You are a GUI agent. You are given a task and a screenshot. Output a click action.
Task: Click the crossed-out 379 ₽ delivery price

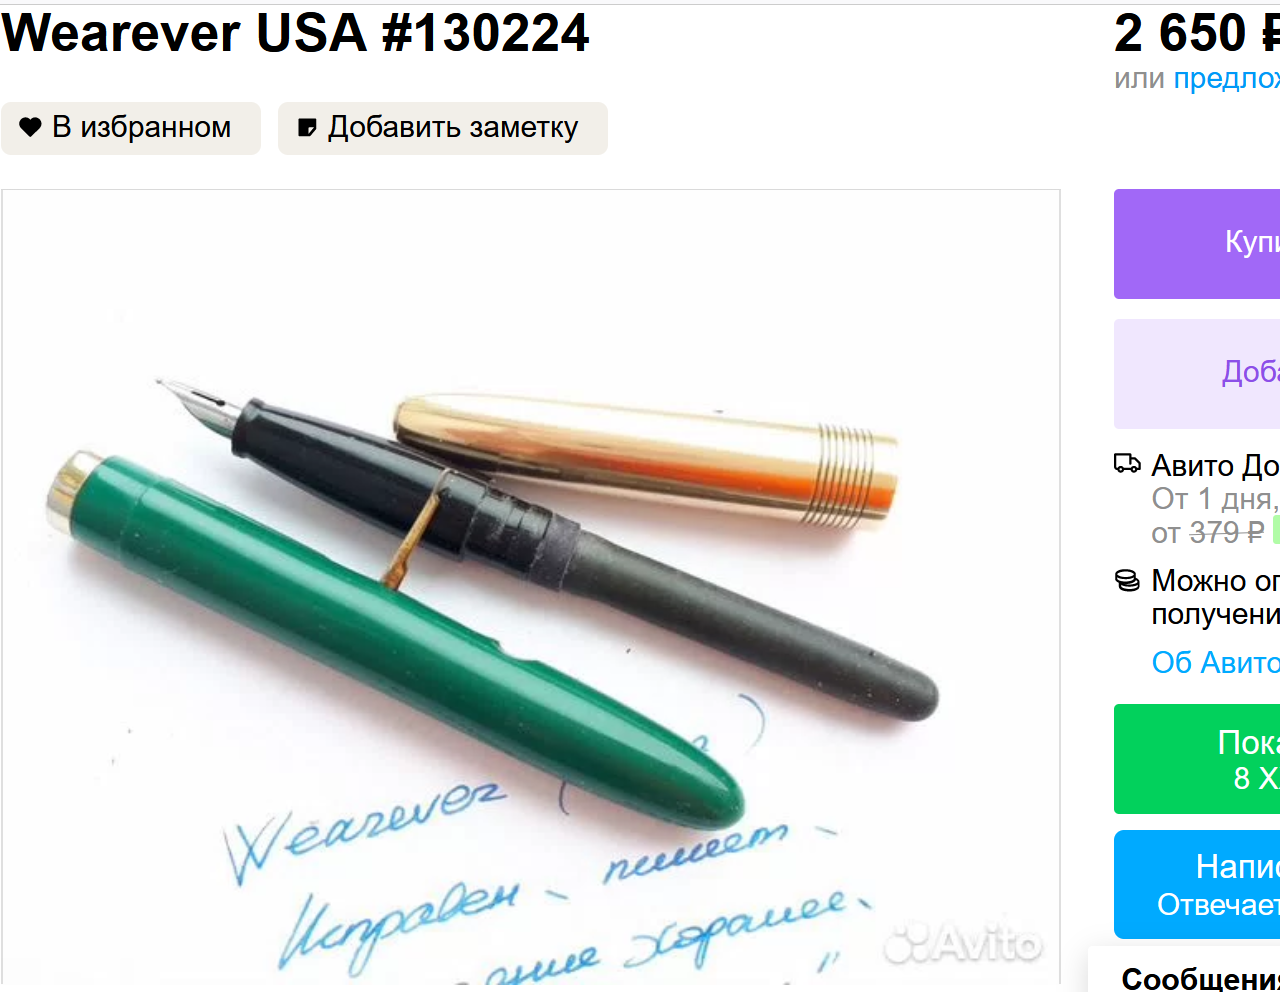pos(1227,532)
